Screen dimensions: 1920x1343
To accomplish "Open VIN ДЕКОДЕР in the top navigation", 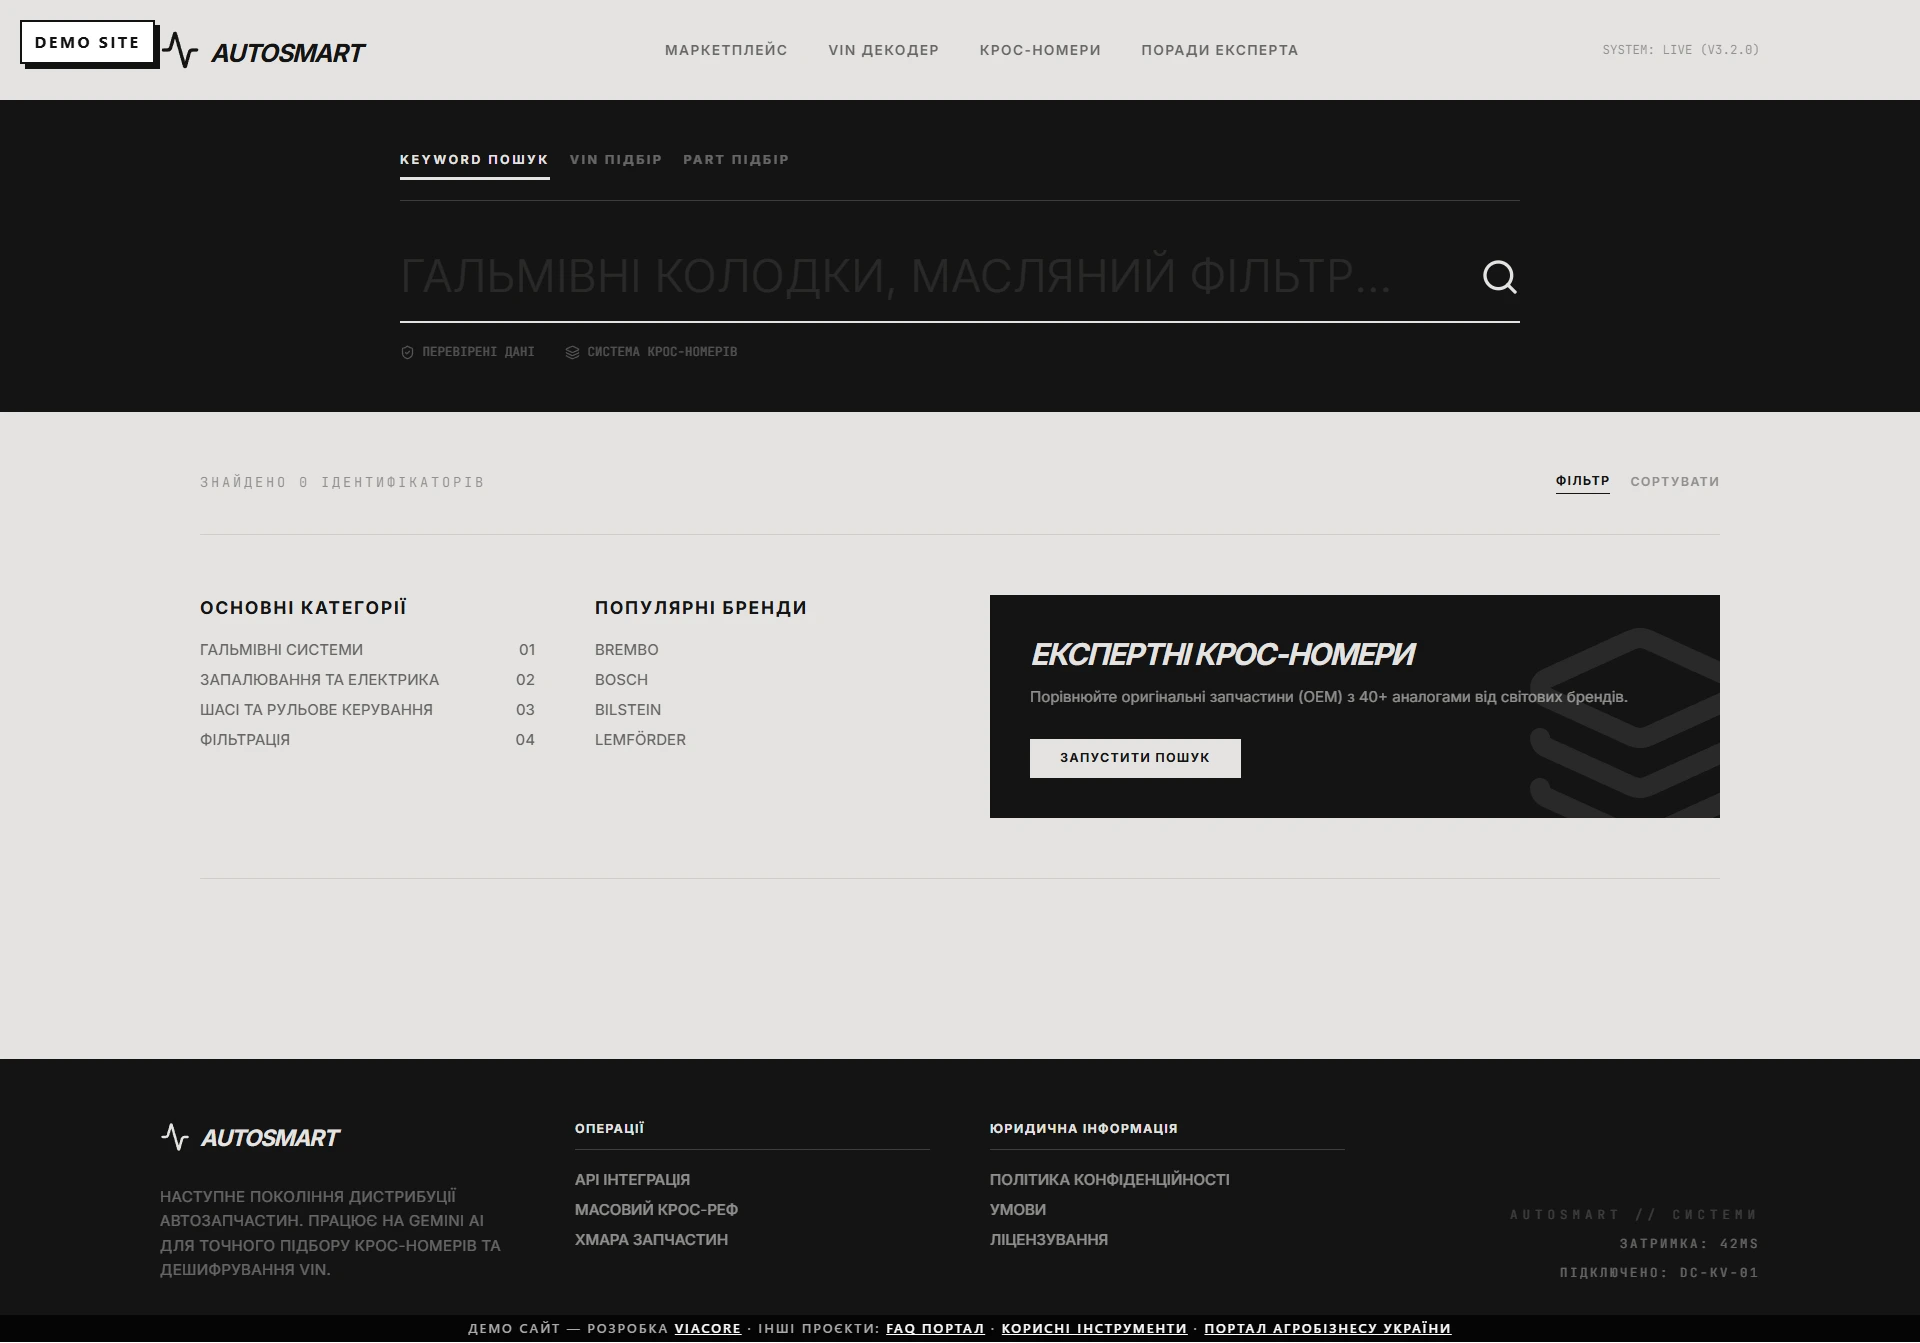I will point(884,50).
